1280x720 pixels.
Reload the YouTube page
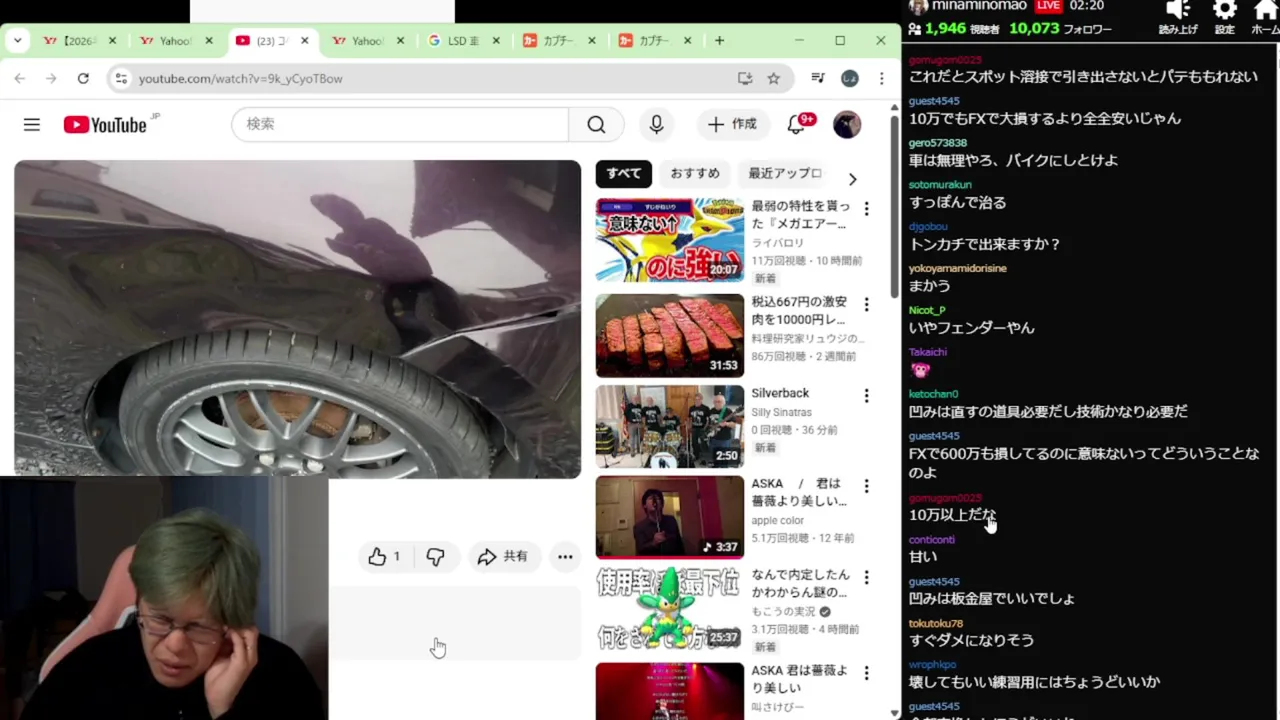coord(83,78)
